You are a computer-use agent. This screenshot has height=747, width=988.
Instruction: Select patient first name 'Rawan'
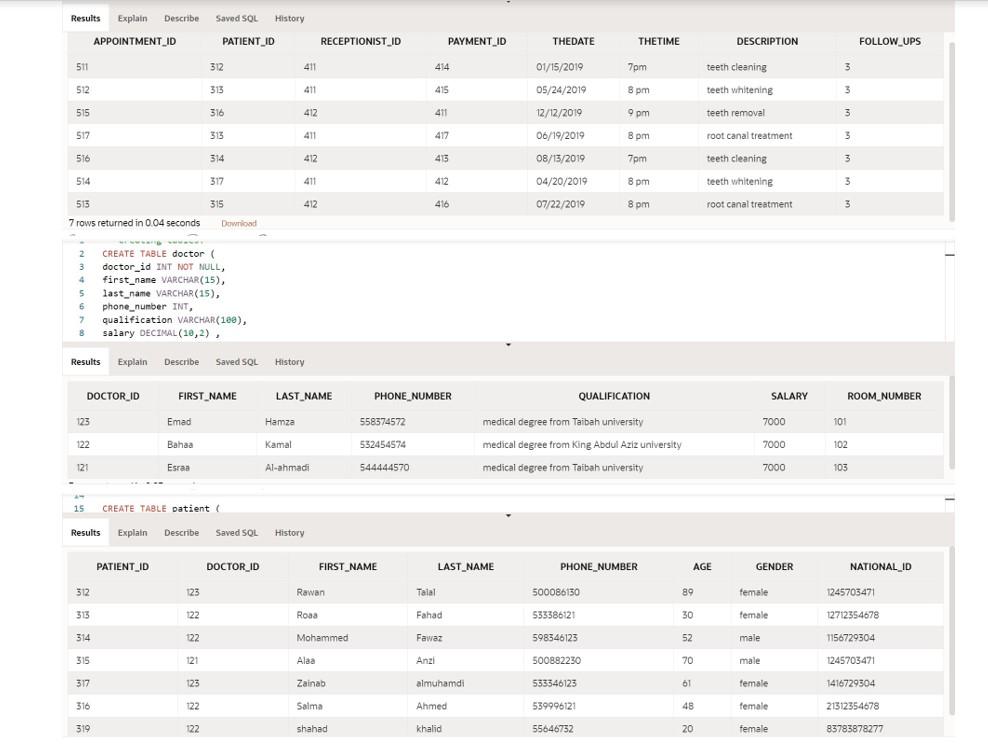pyautogui.click(x=310, y=592)
